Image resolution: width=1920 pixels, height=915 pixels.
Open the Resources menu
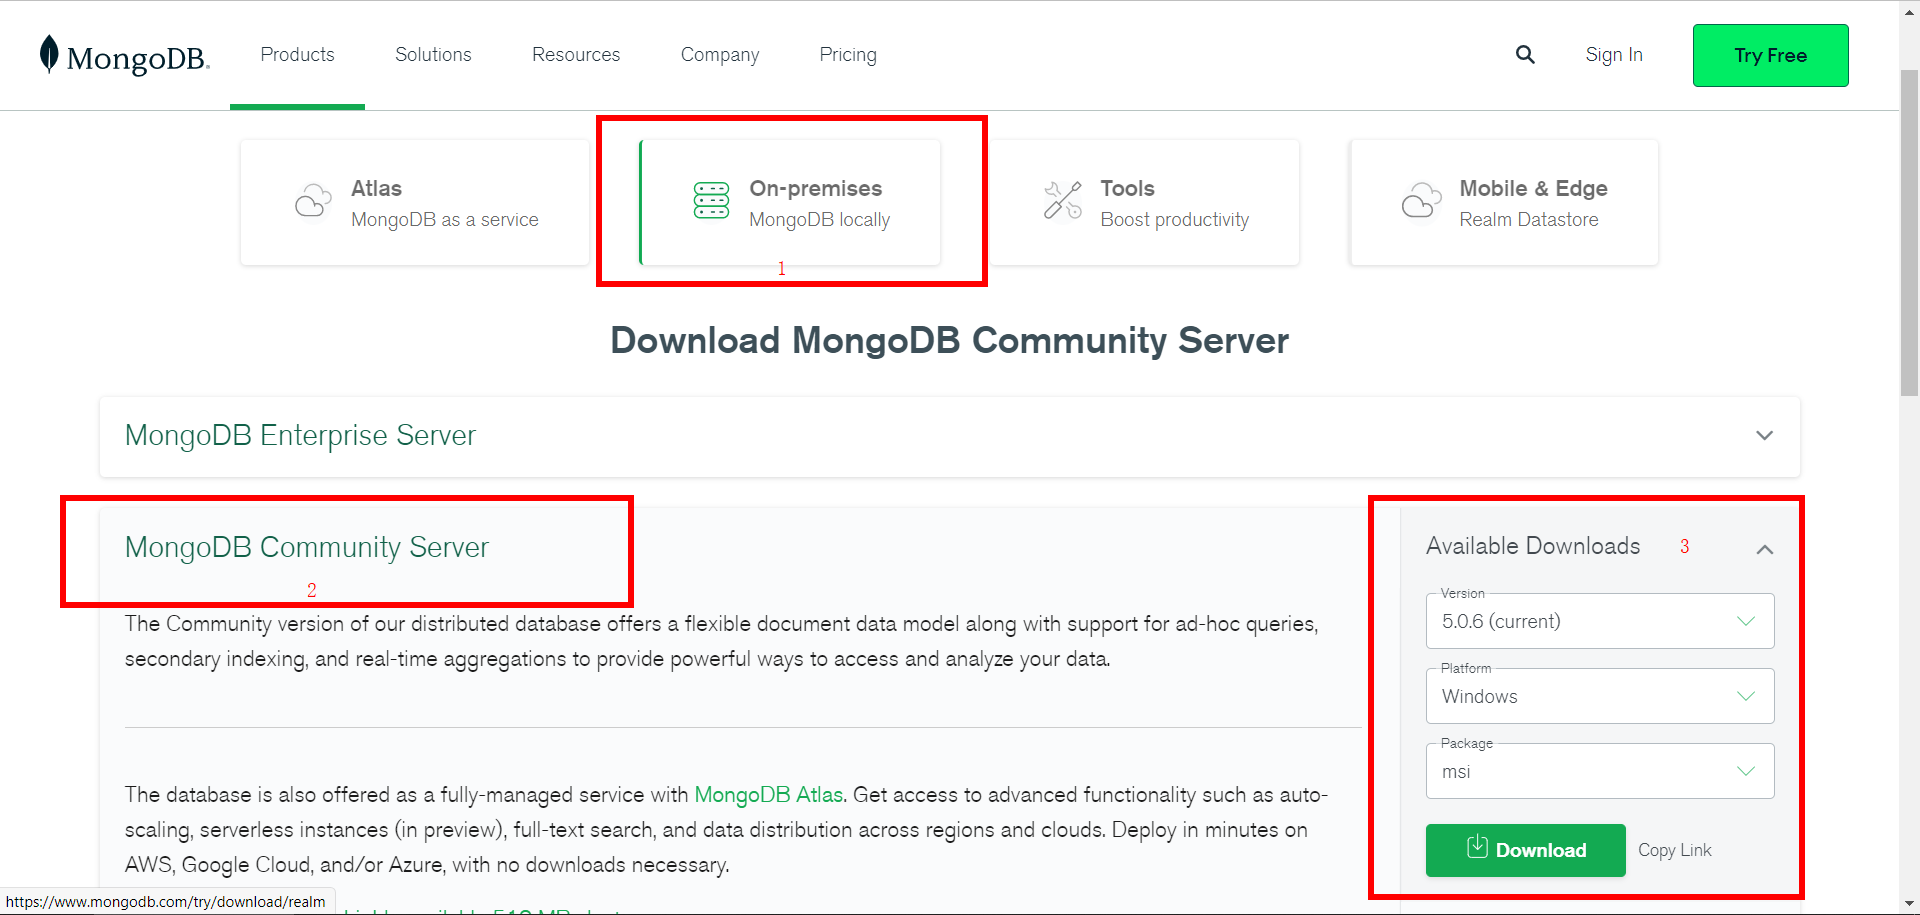576,55
